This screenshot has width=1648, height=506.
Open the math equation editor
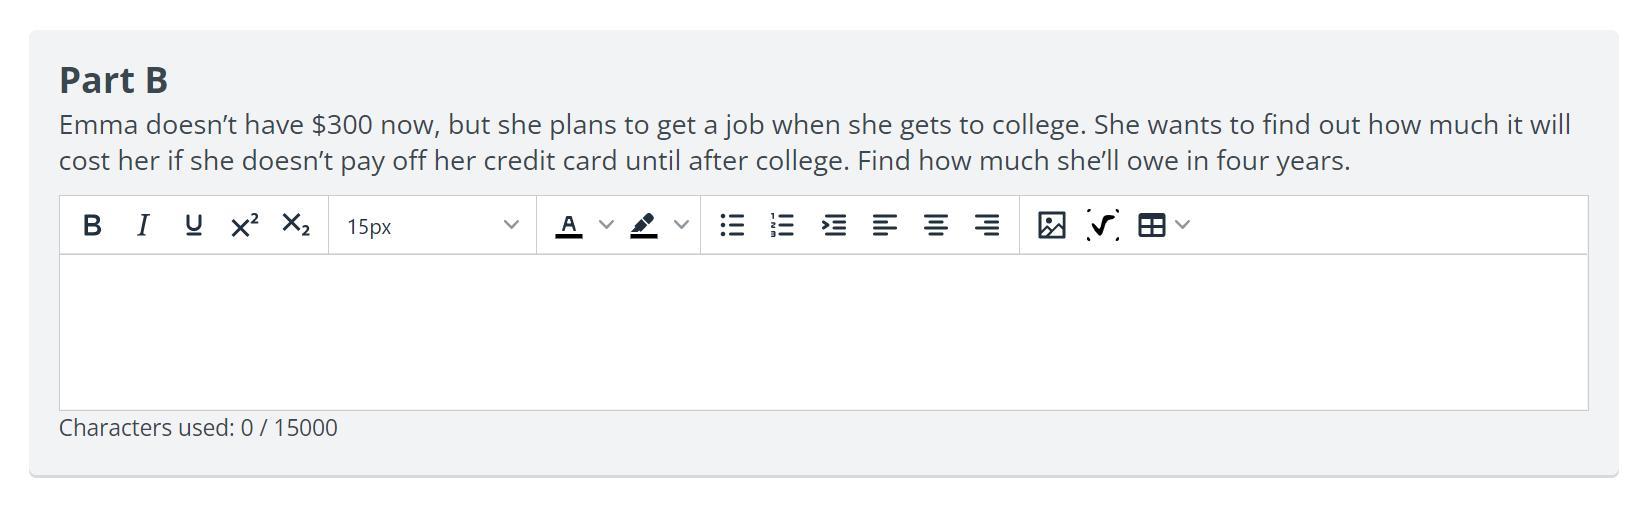point(1102,225)
